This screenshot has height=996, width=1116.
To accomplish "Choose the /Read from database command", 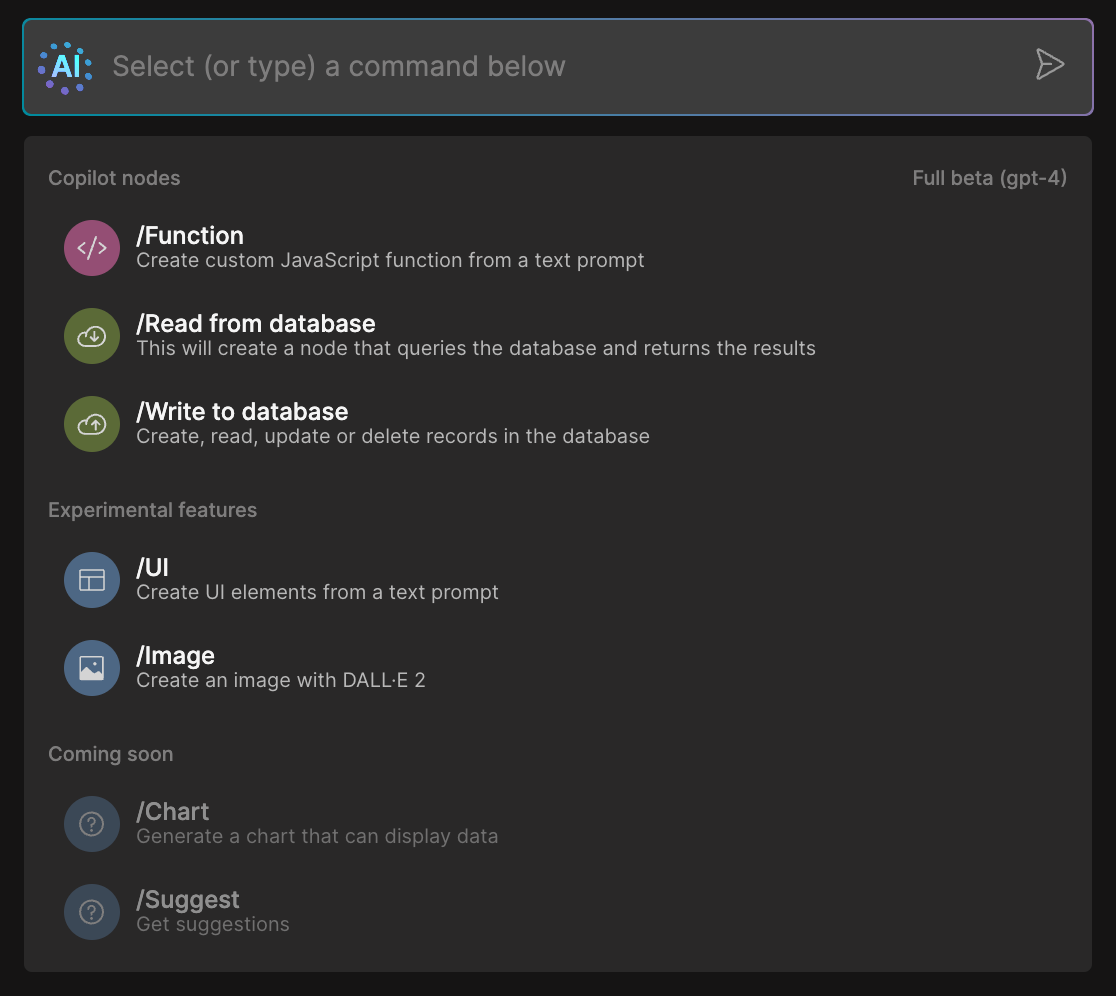I will 256,324.
